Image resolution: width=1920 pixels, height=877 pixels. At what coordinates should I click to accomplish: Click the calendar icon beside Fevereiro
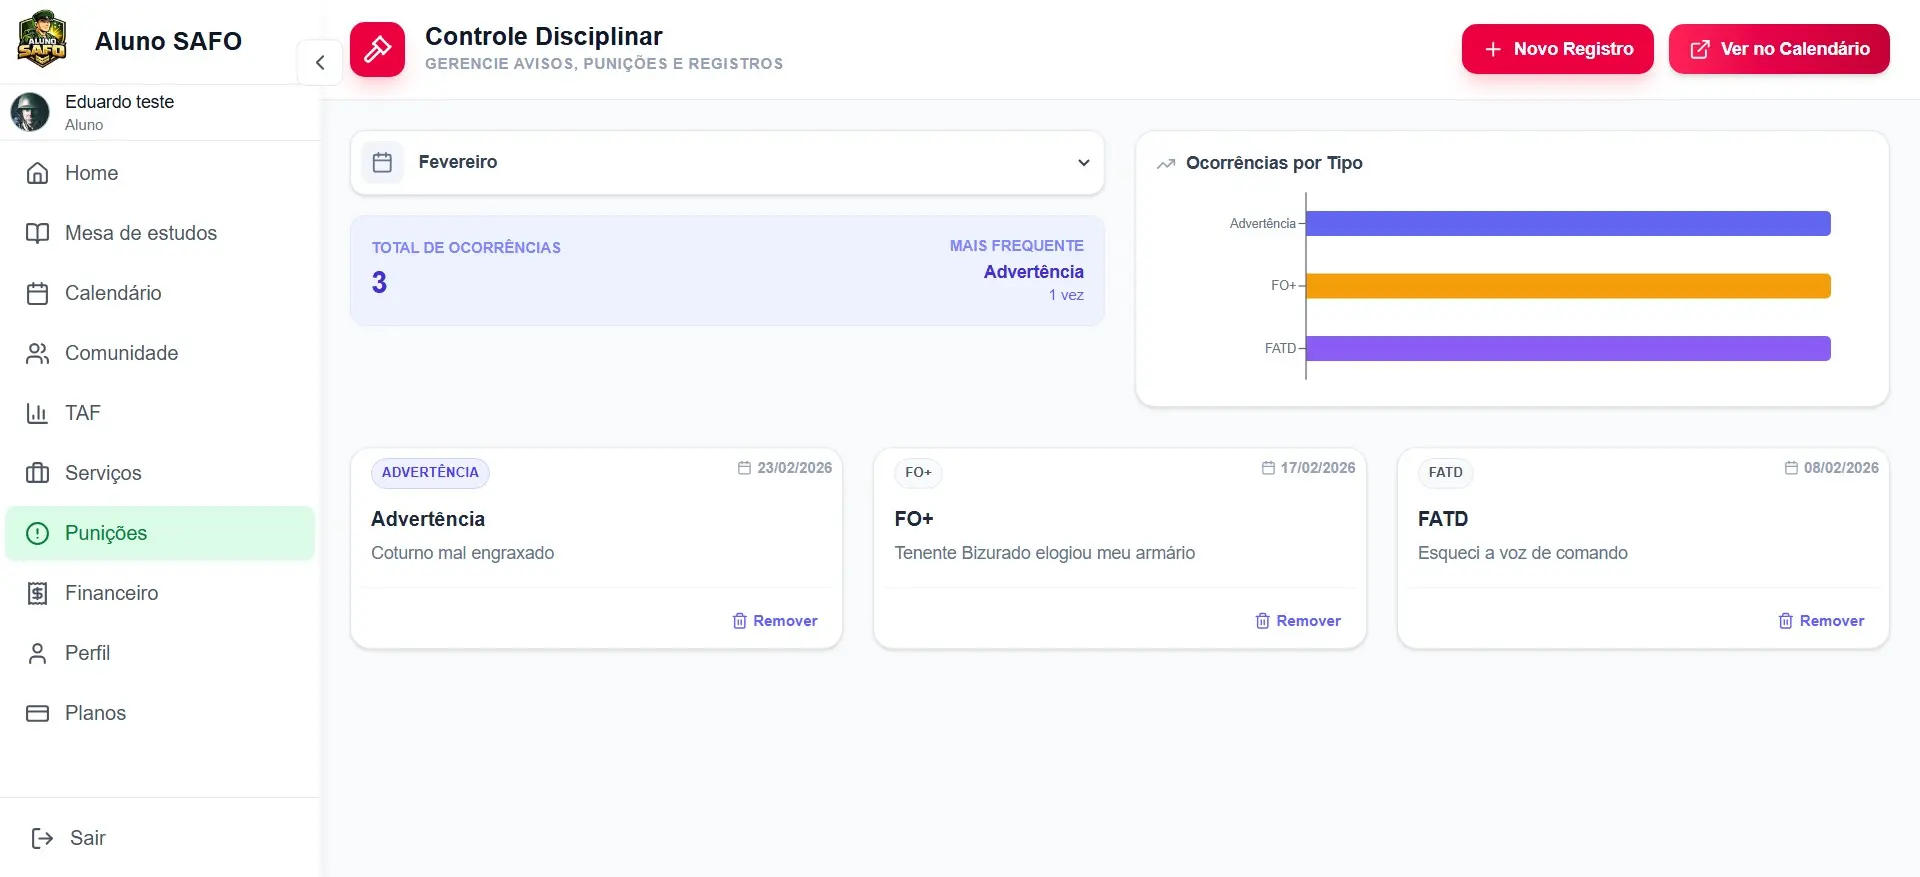pyautogui.click(x=382, y=162)
